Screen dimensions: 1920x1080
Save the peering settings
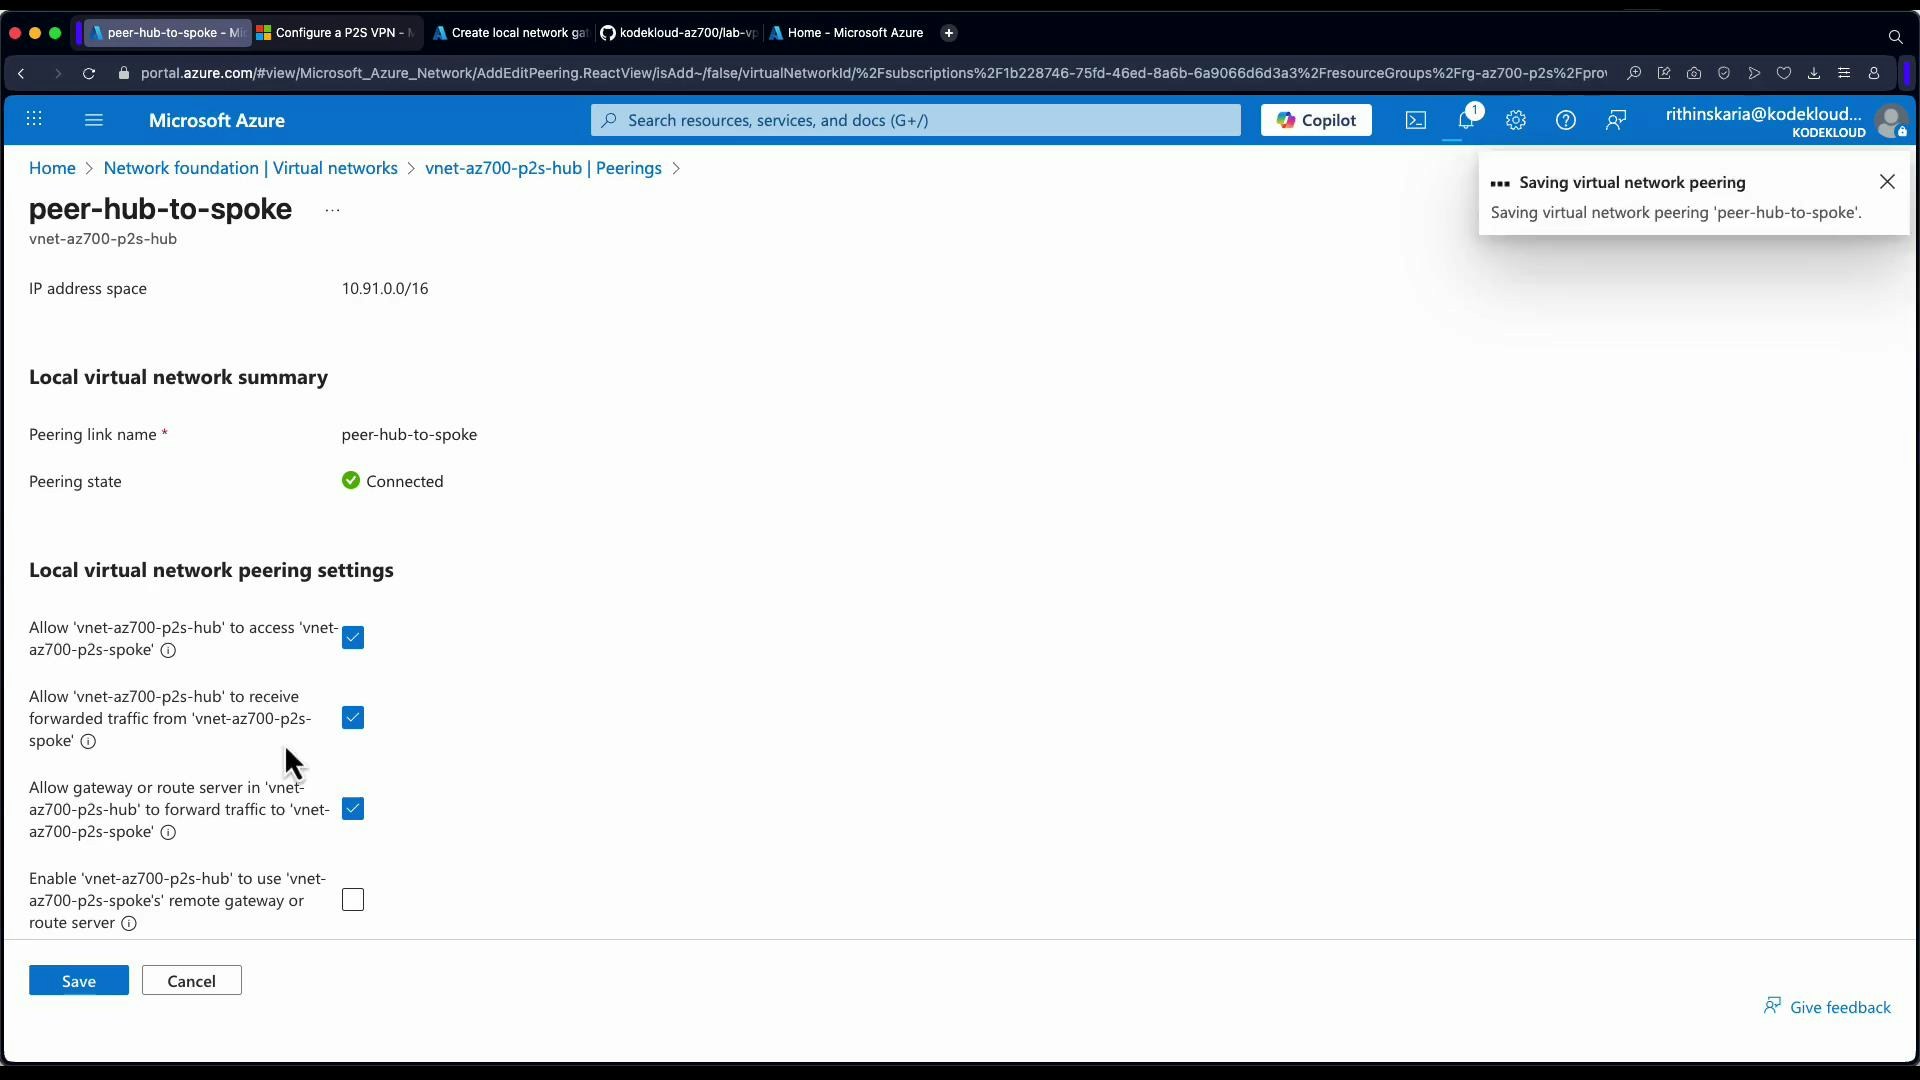pos(79,980)
